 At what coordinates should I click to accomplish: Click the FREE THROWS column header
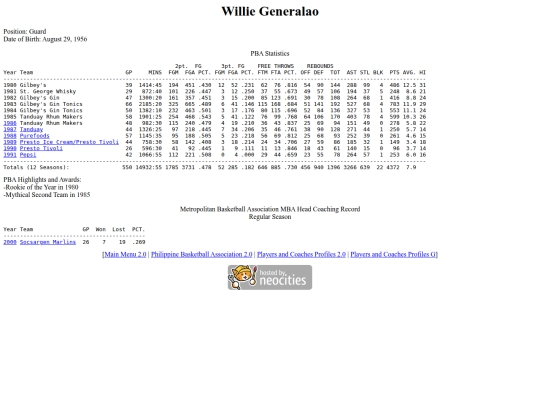click(276, 66)
